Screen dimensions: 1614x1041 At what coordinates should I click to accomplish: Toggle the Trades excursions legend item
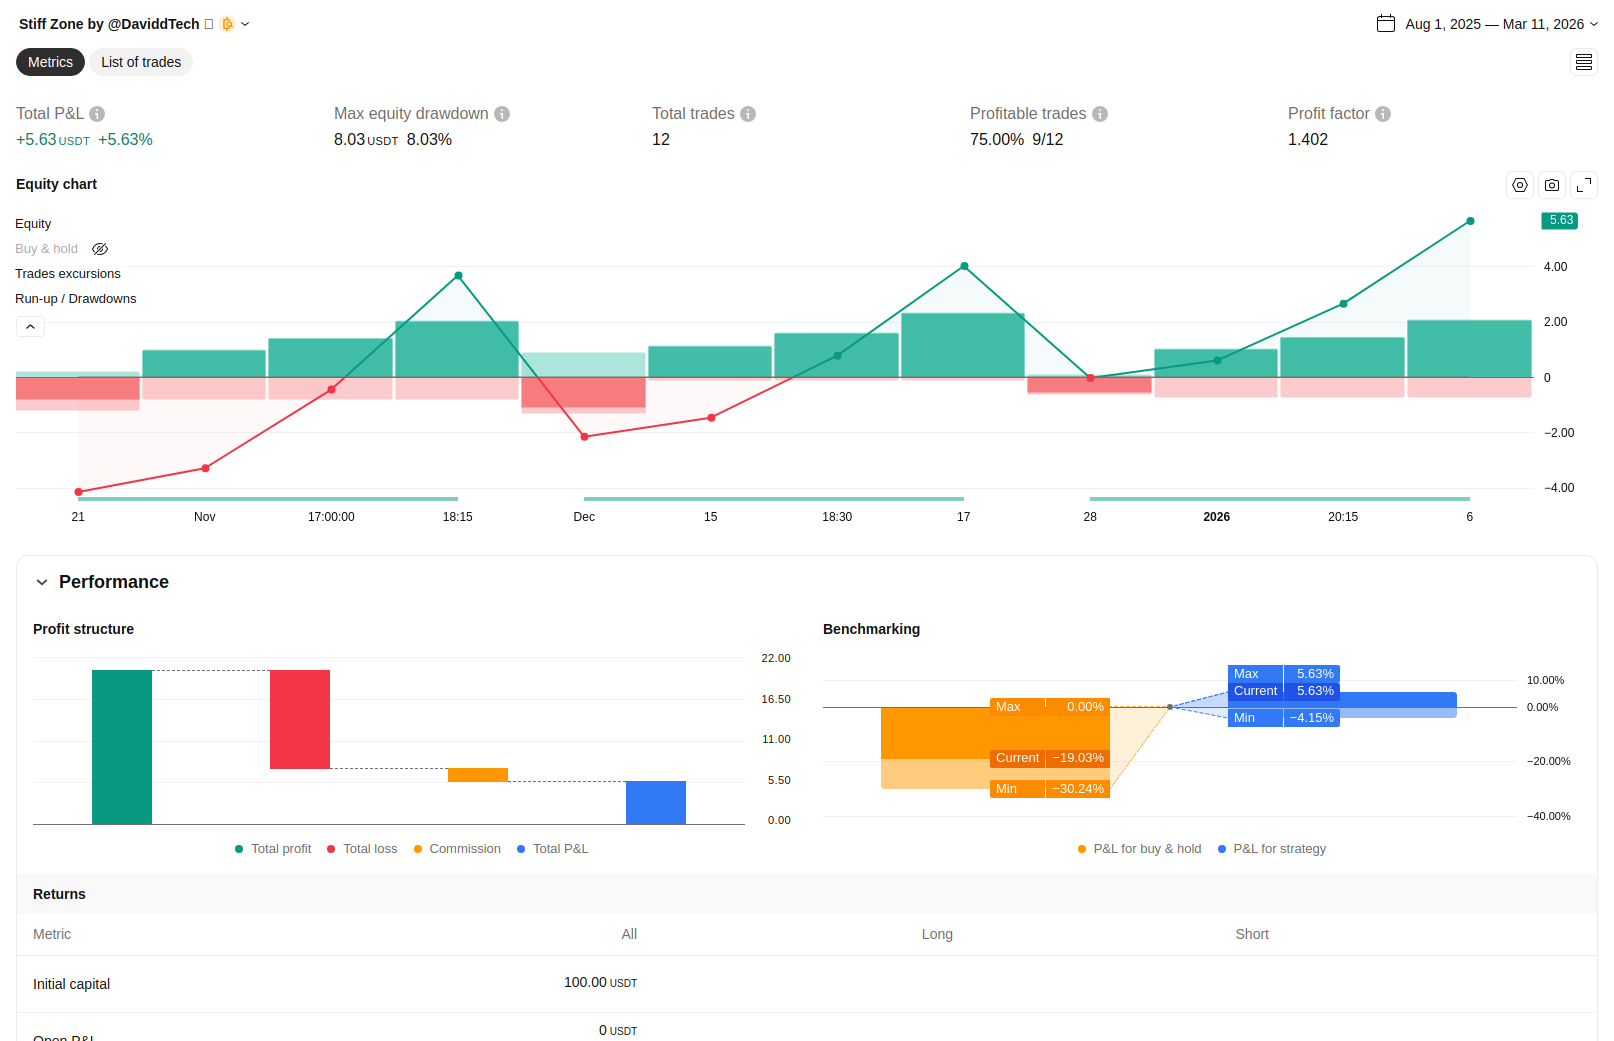[x=68, y=274]
